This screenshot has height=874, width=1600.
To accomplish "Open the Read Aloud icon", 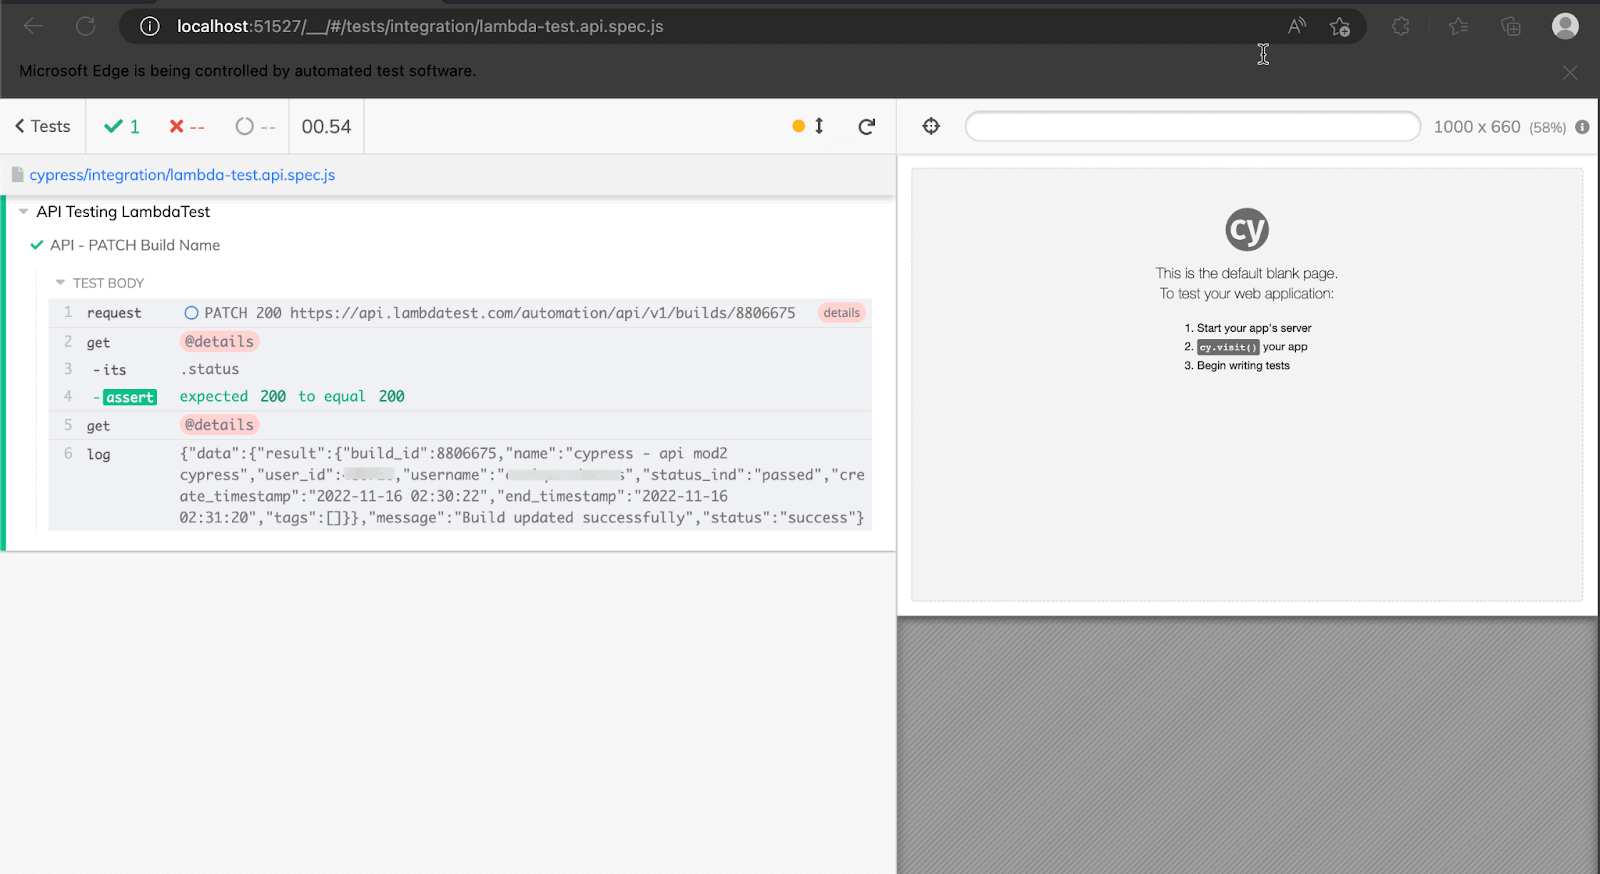I will [1297, 26].
